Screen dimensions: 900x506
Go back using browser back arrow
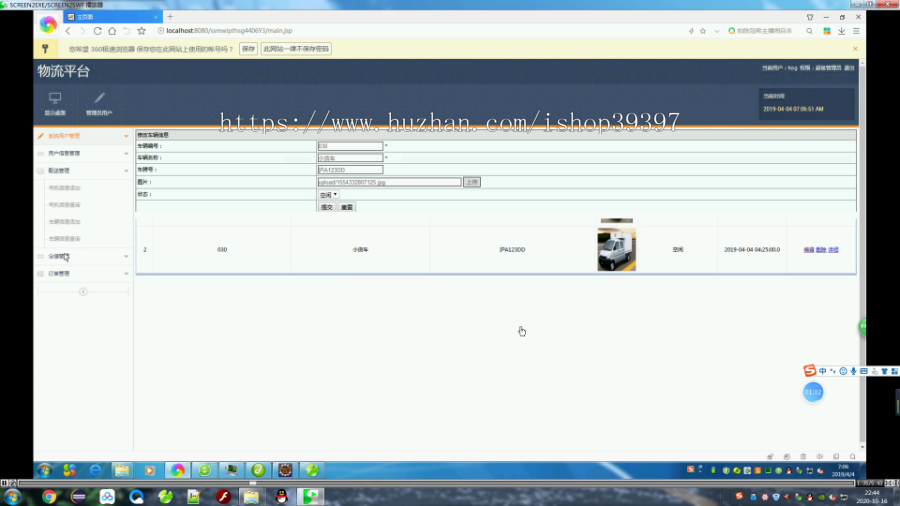(68, 31)
